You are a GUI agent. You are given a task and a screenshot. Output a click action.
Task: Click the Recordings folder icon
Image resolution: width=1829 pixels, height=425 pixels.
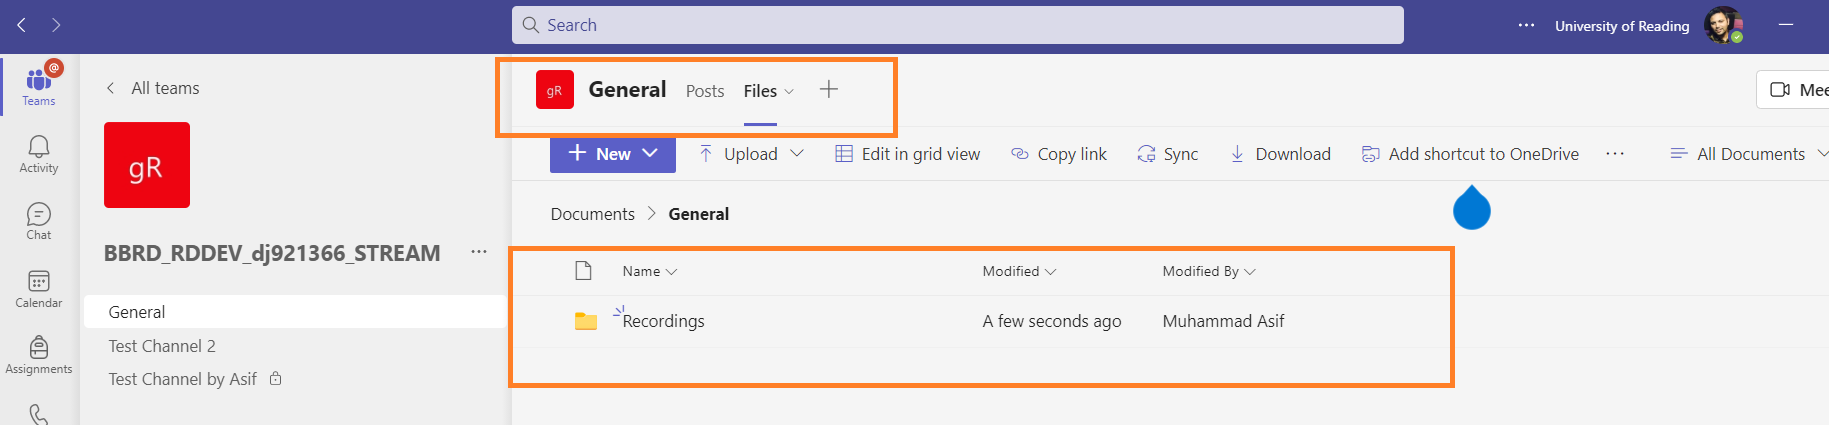586,321
